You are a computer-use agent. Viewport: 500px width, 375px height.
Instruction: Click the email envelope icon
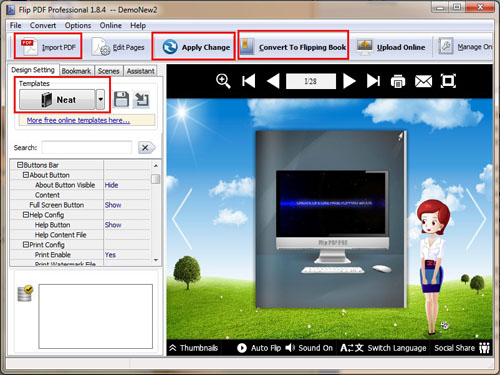423,81
